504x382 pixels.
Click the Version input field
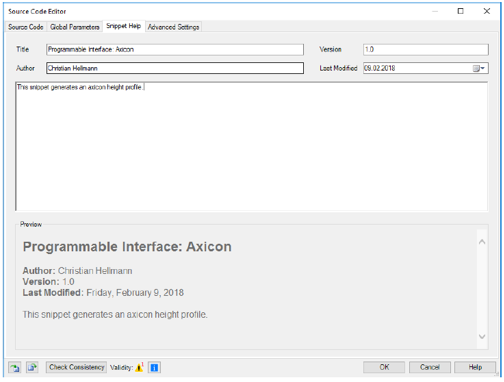tap(426, 50)
